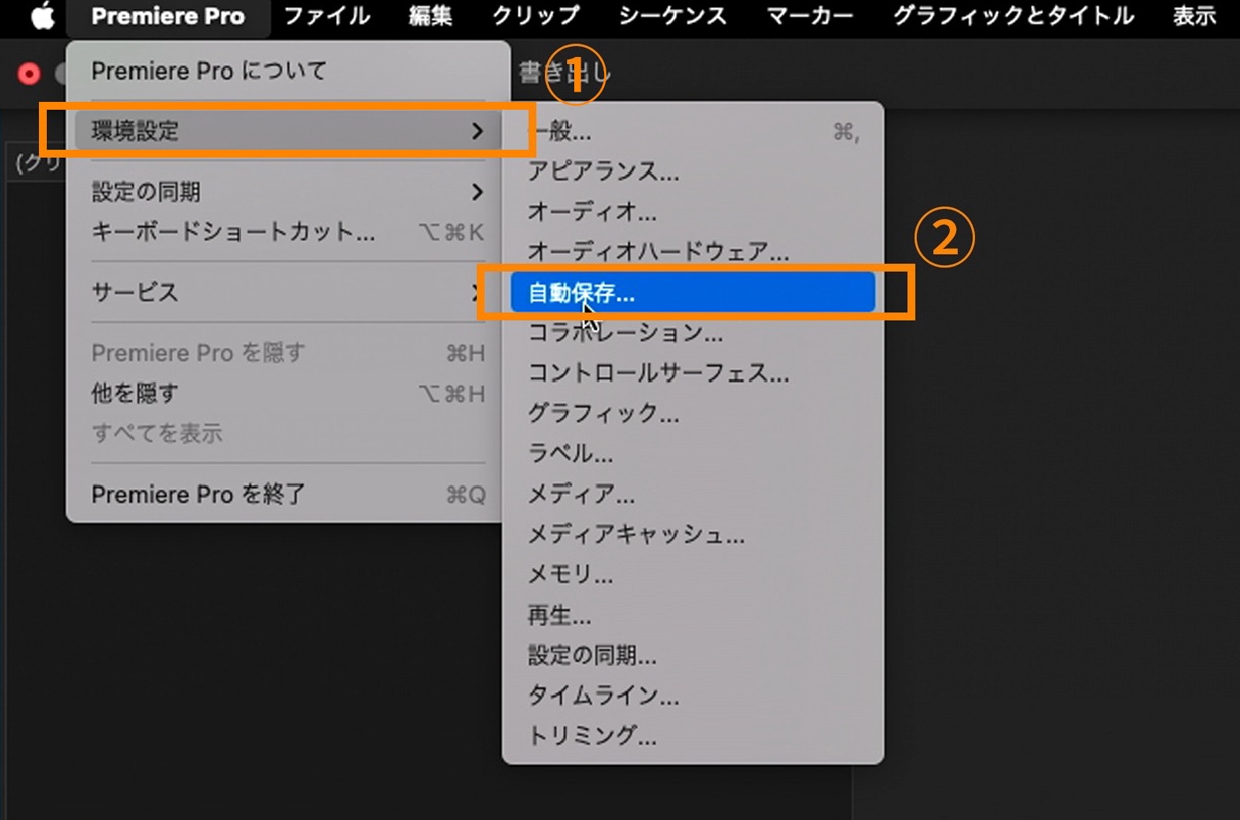Choose すべてを表示 menu item

point(288,434)
